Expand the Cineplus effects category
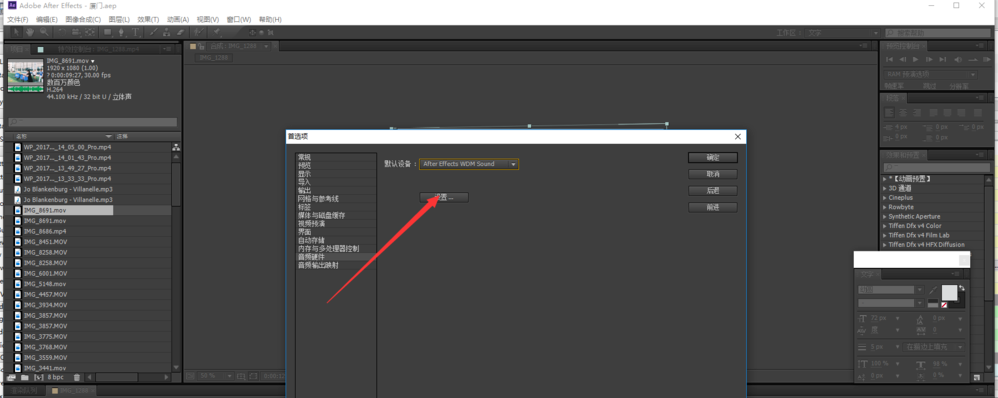The width and height of the screenshot is (998, 398). [885, 198]
